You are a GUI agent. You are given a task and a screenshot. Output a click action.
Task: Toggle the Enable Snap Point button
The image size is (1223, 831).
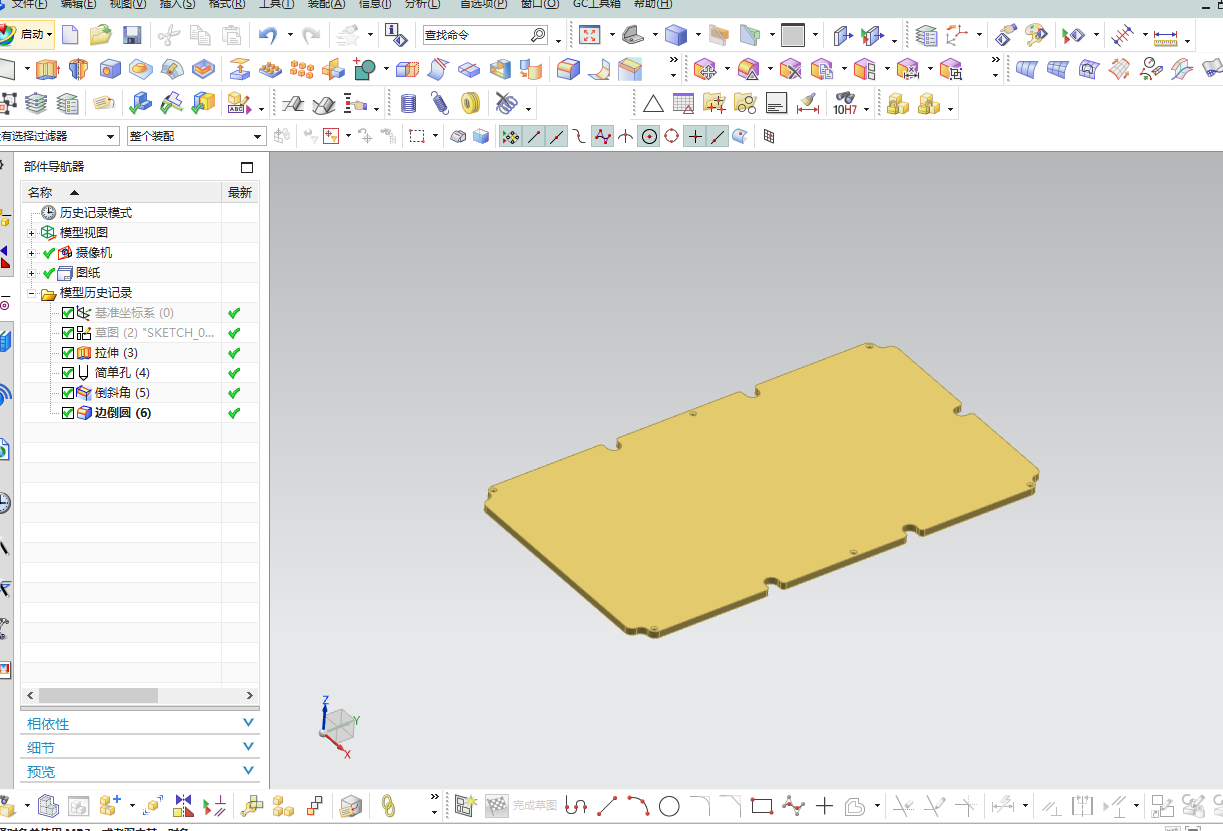coord(510,136)
